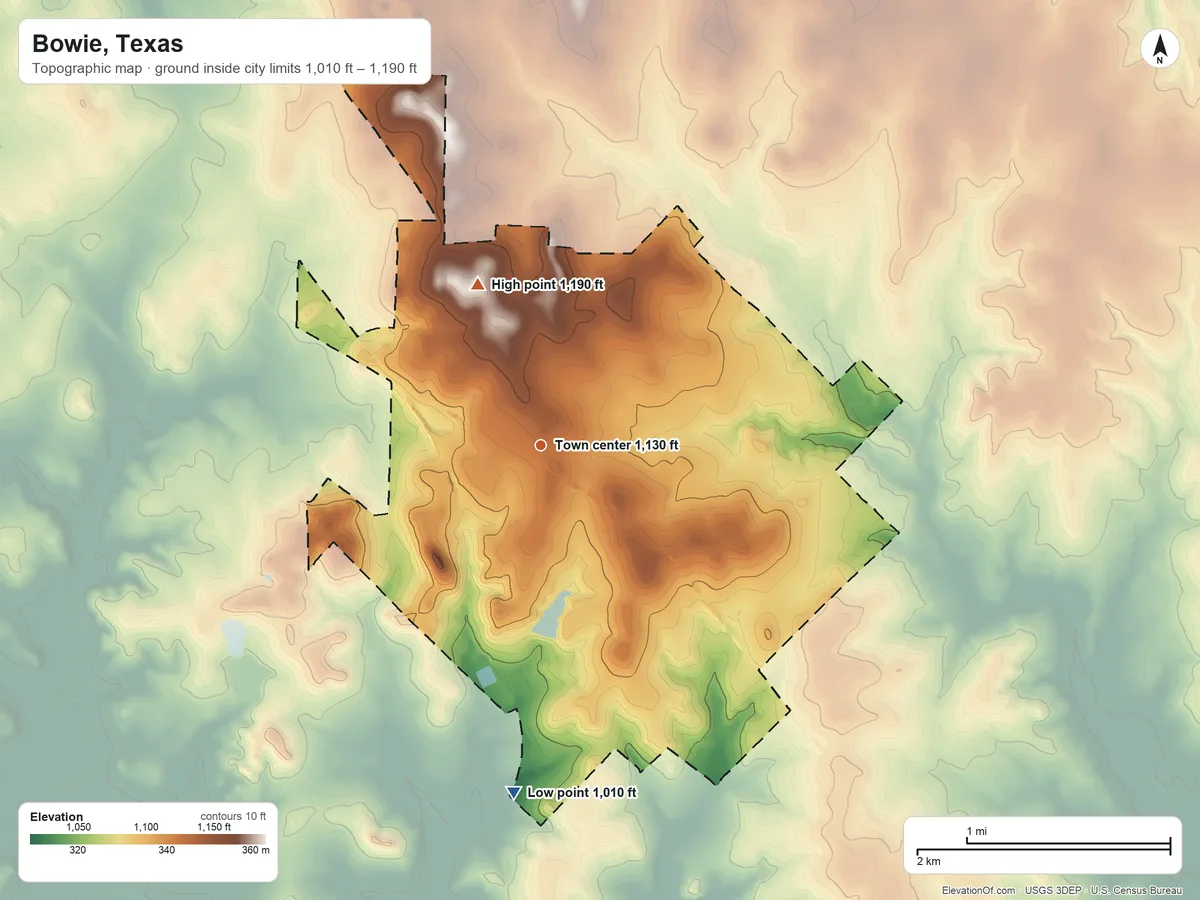Click the '360 m' metric legend label
1200x900 pixels.
(x=257, y=851)
